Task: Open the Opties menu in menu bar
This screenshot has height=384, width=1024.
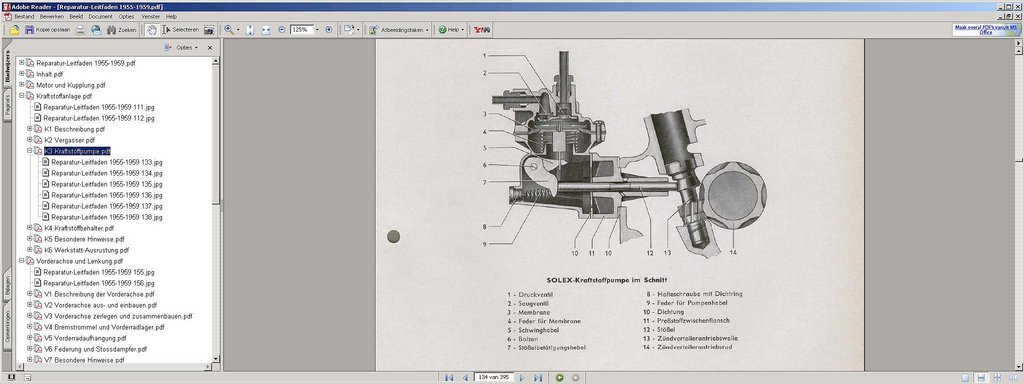Action: click(x=127, y=16)
